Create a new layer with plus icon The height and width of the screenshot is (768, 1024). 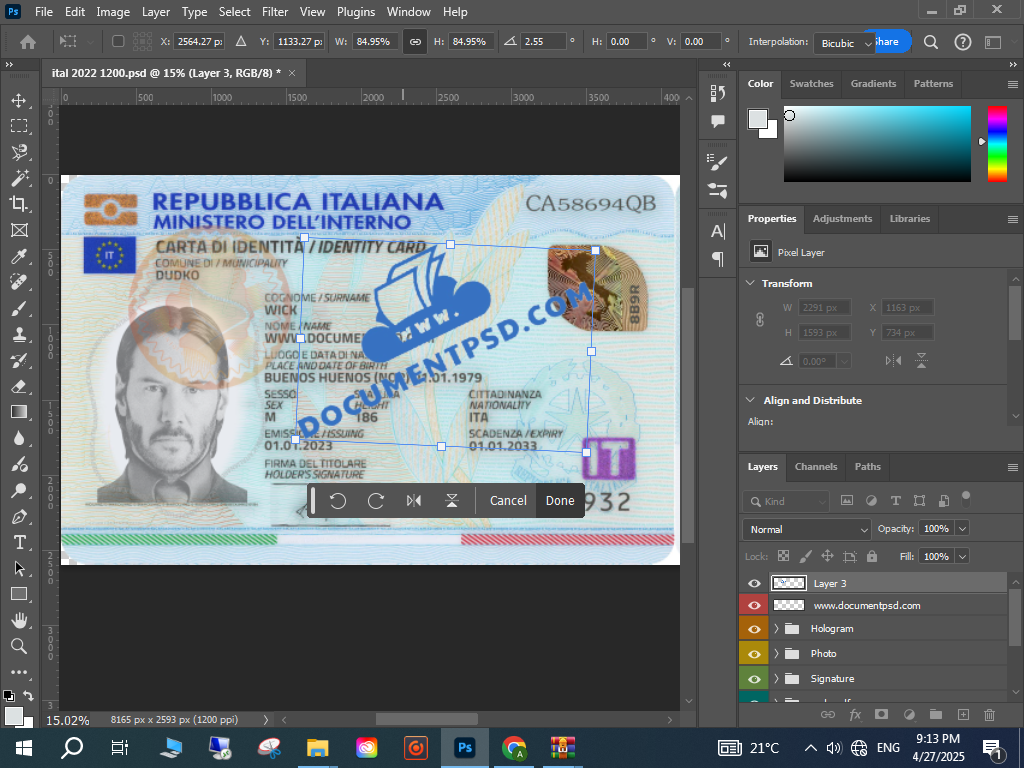click(x=963, y=714)
